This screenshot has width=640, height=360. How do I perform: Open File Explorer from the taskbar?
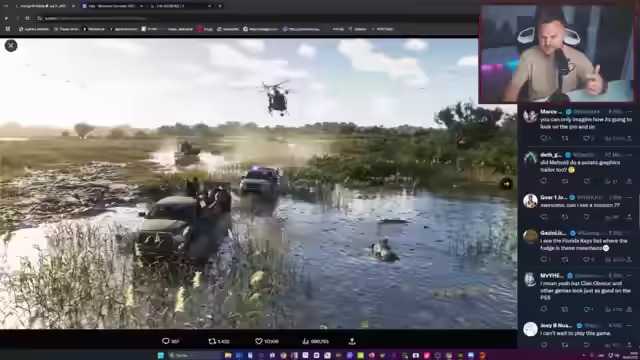(x=228, y=355)
